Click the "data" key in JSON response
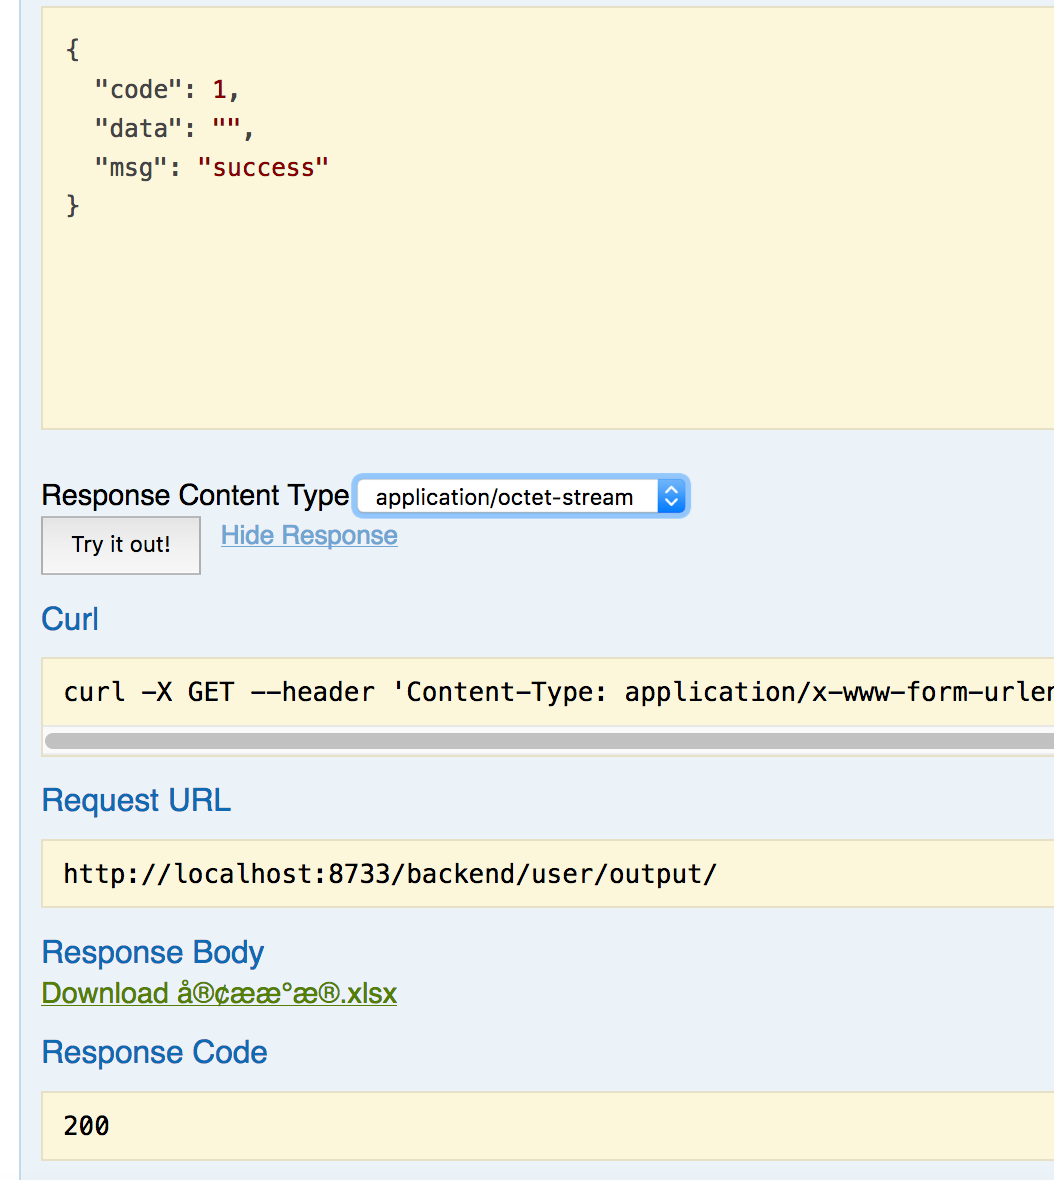Viewport: 1054px width, 1180px height. (132, 129)
